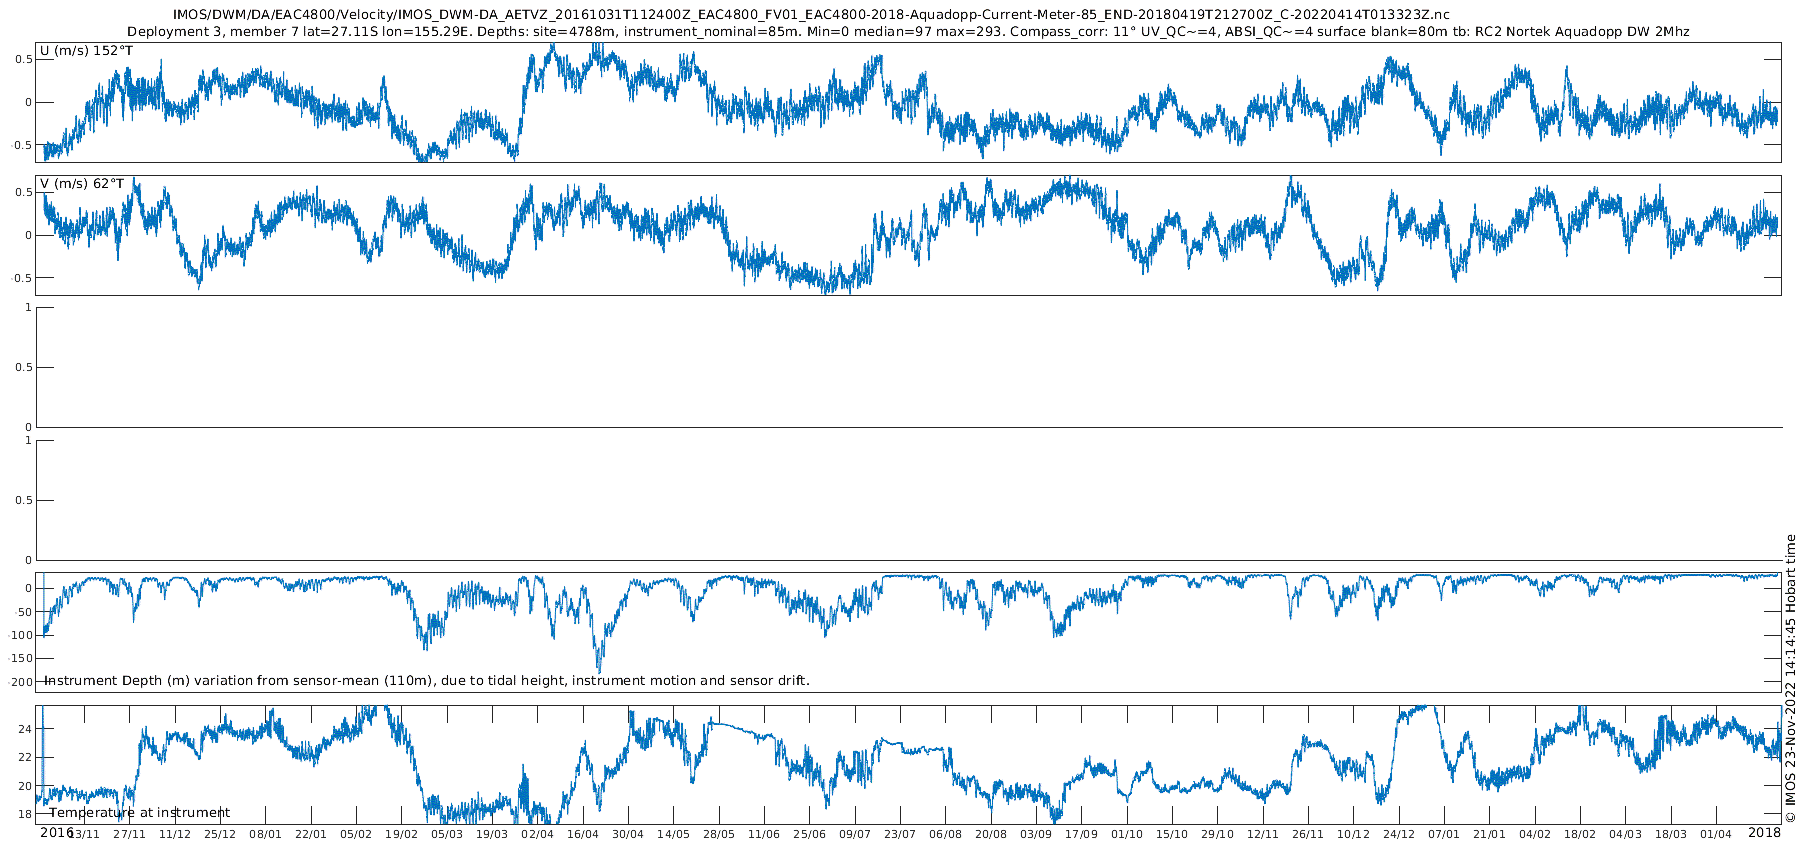The image size is (1800, 850).
Task: Click the '10/12' date tick label
Action: point(1353,834)
